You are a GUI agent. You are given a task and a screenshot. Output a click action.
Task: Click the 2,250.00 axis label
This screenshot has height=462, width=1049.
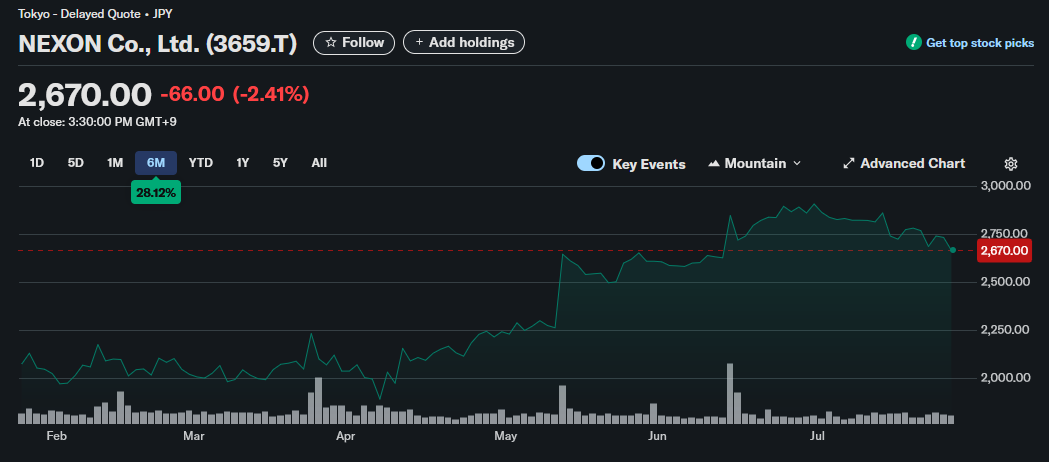[x=1005, y=330]
